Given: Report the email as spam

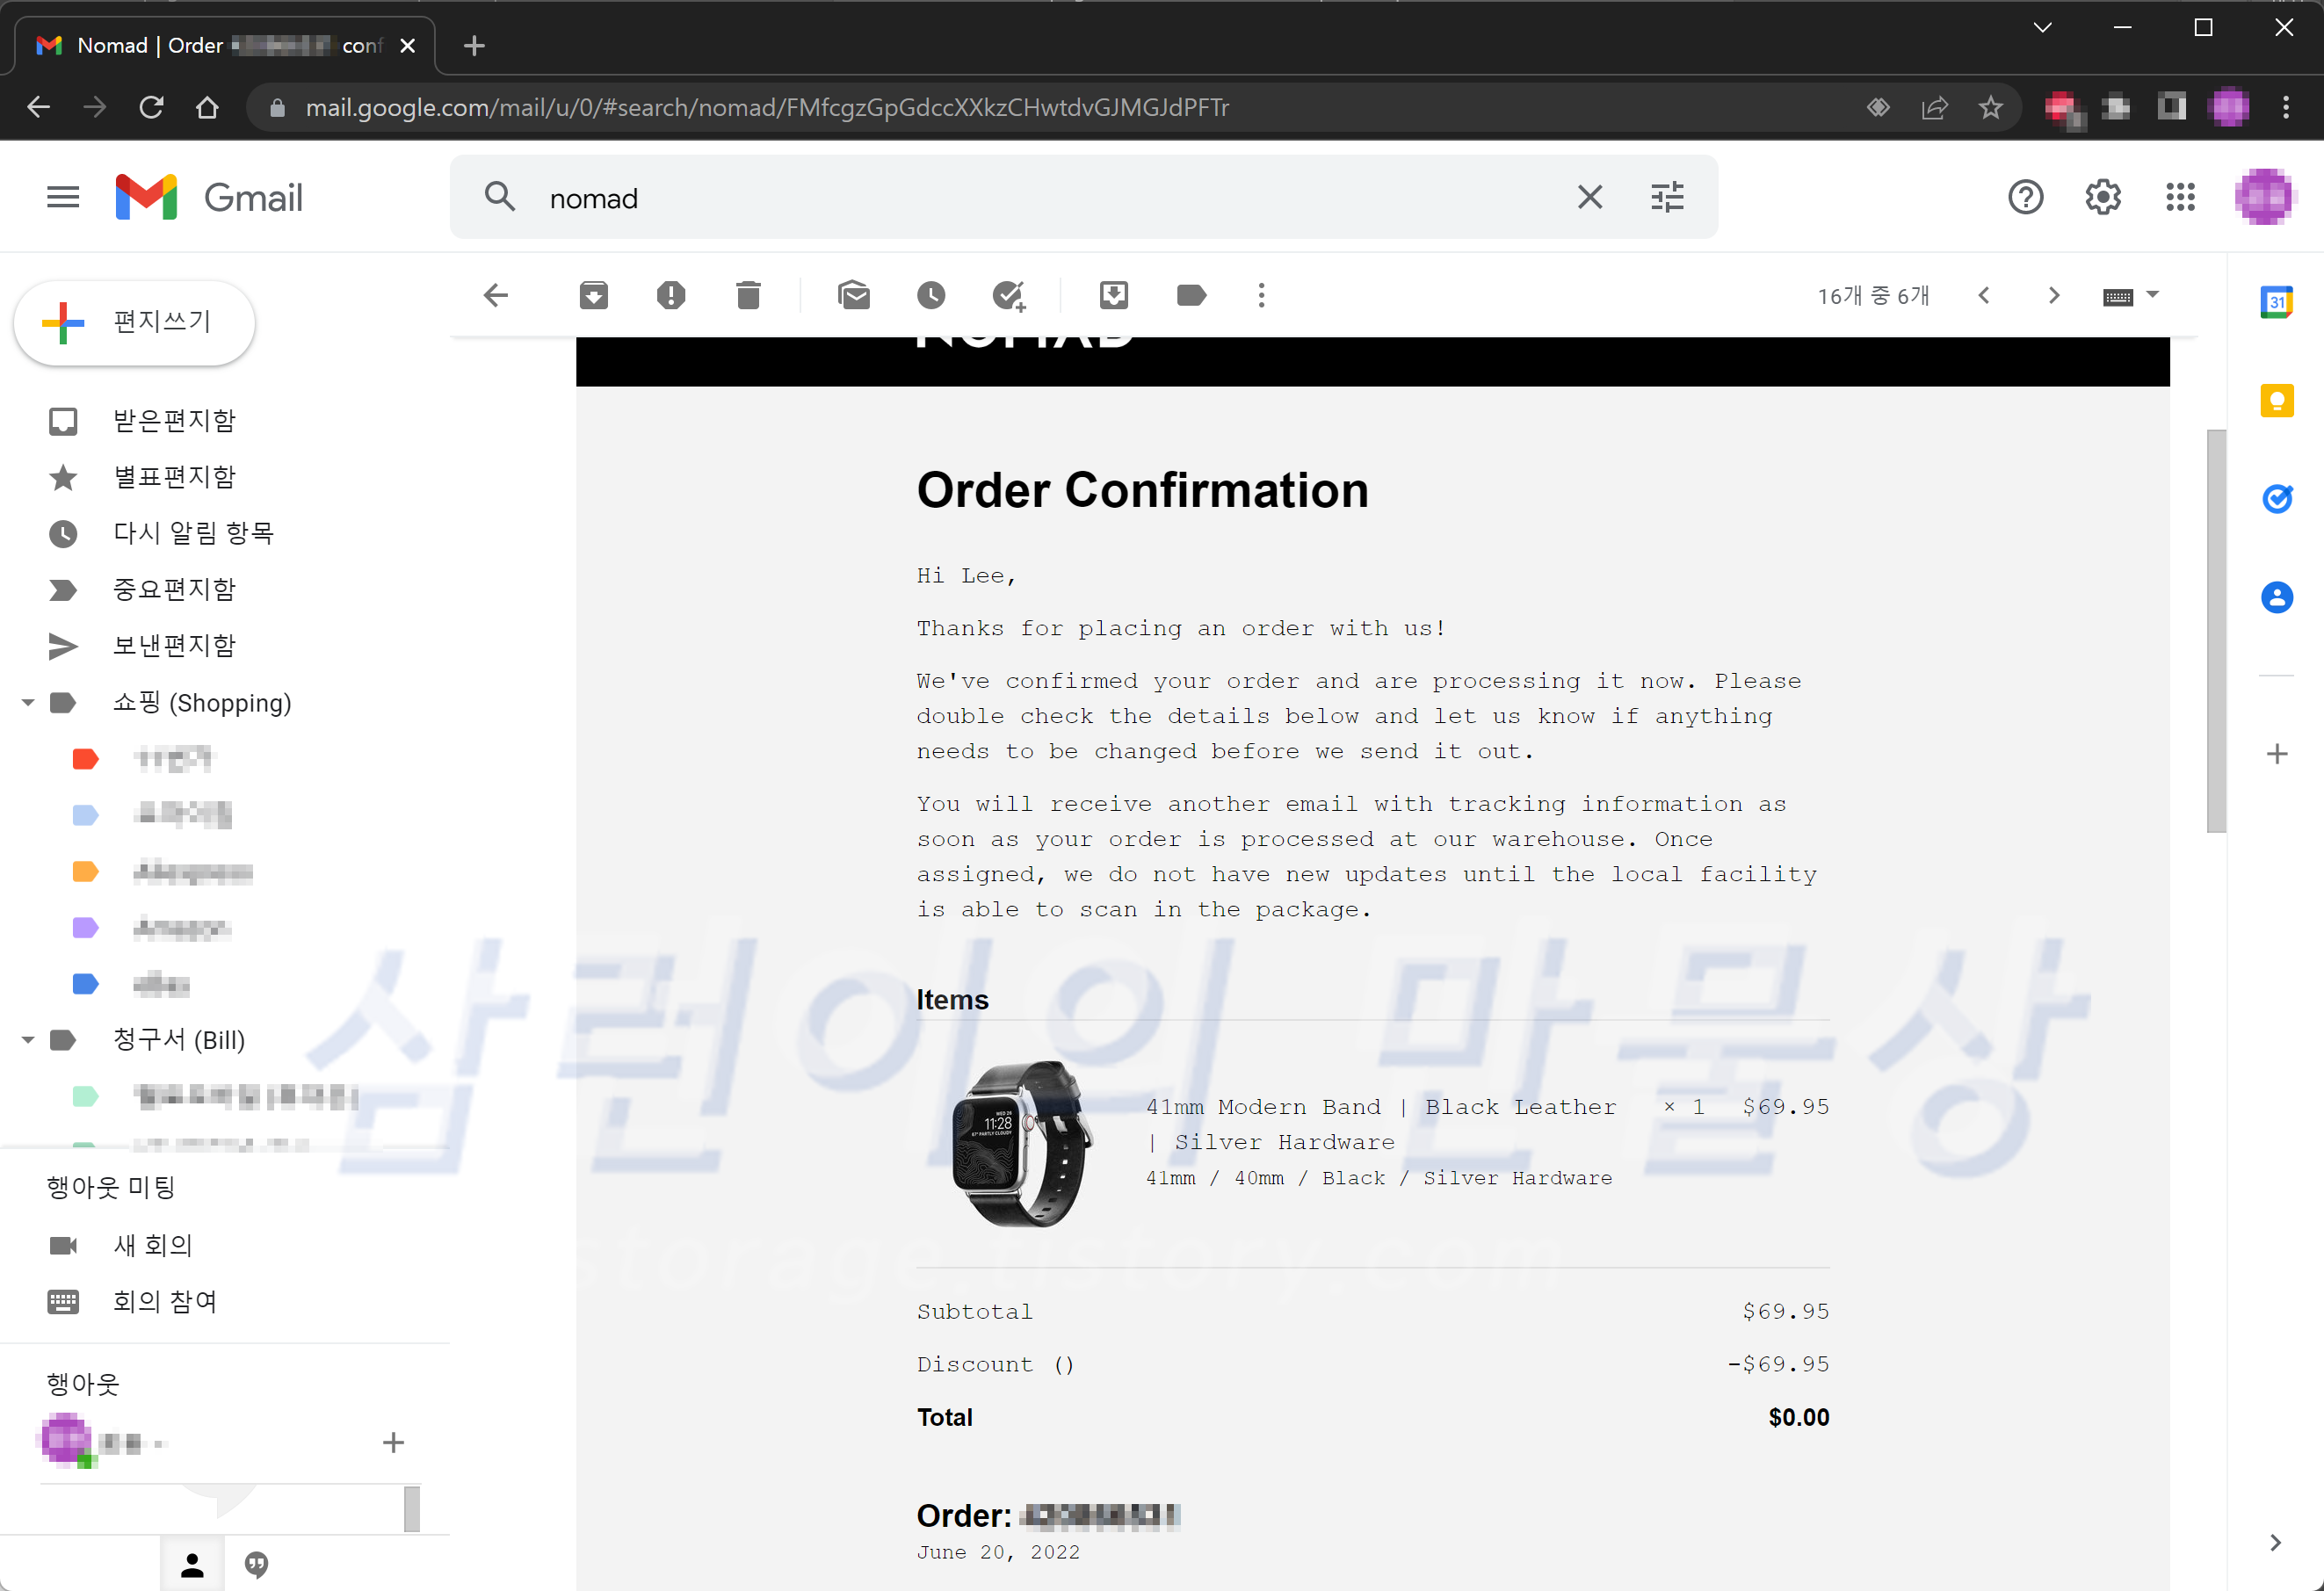Looking at the screenshot, I should pos(670,295).
